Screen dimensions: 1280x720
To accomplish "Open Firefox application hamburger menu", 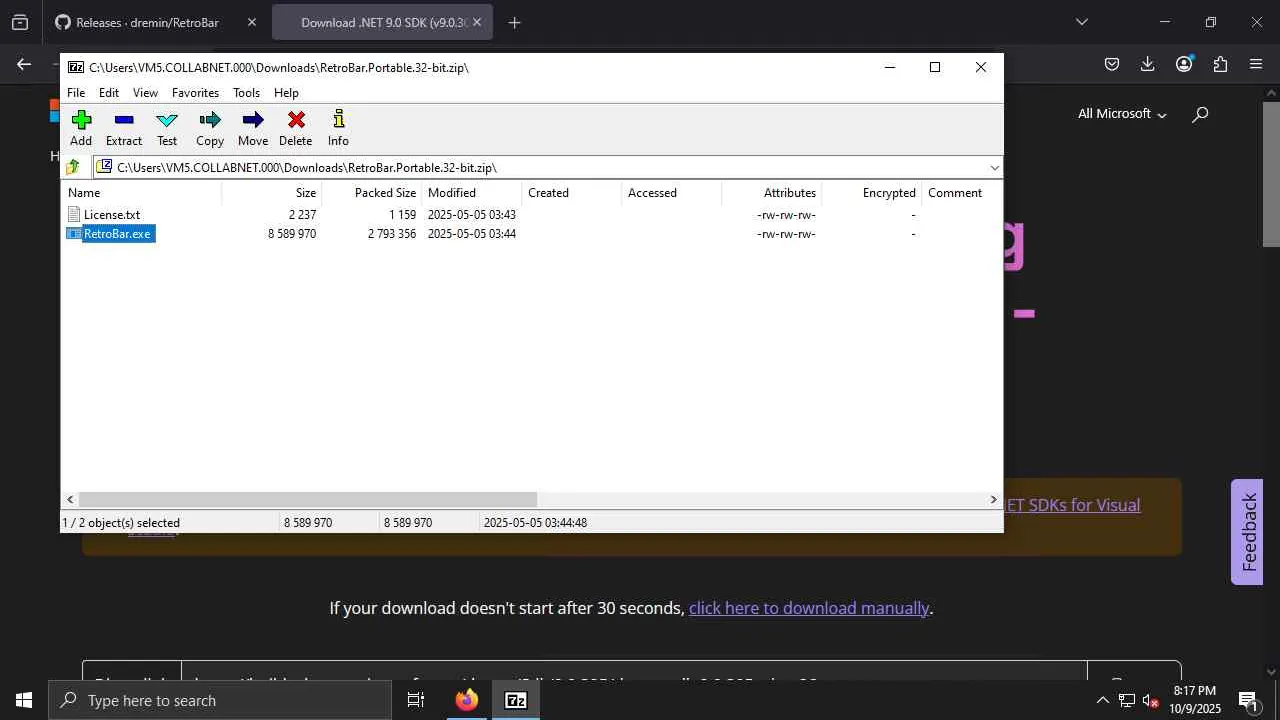I will (1256, 64).
